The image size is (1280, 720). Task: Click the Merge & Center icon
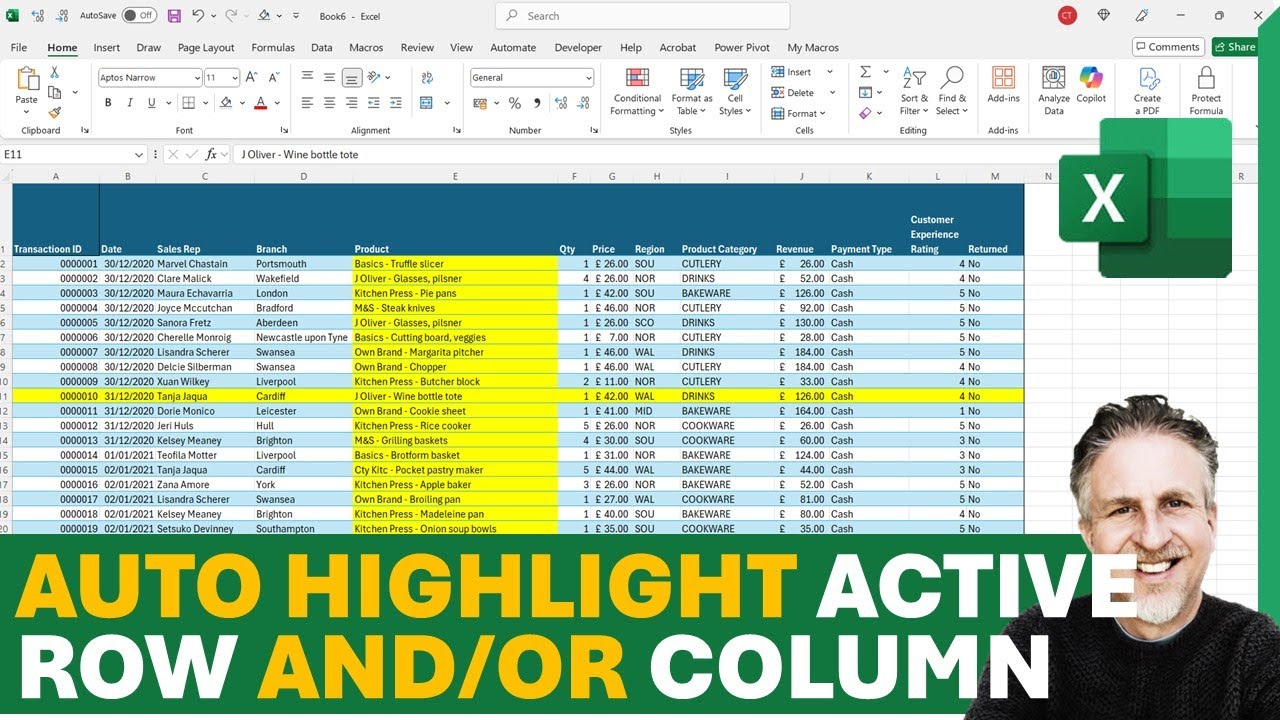(427, 103)
